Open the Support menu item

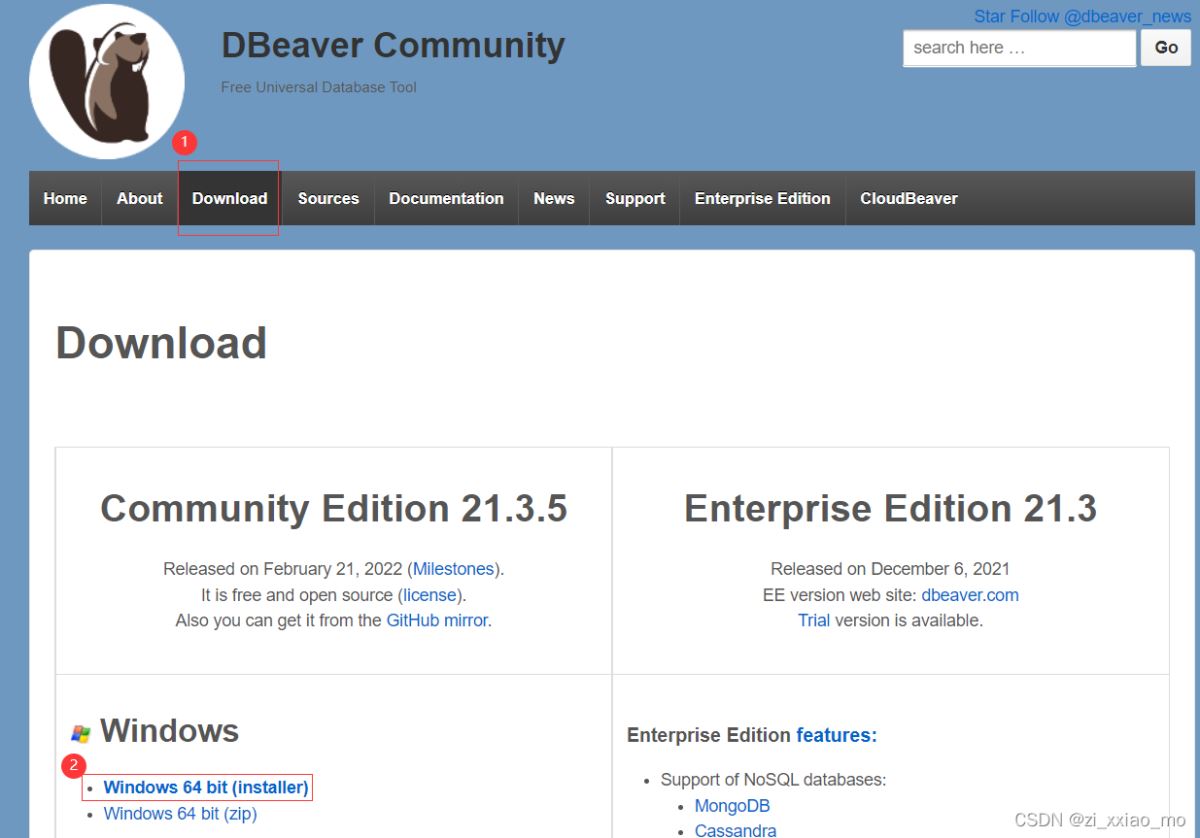click(x=635, y=198)
